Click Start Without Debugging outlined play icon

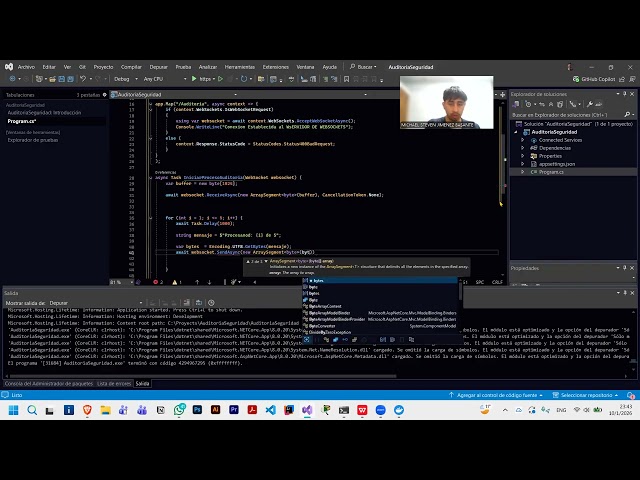point(220,79)
